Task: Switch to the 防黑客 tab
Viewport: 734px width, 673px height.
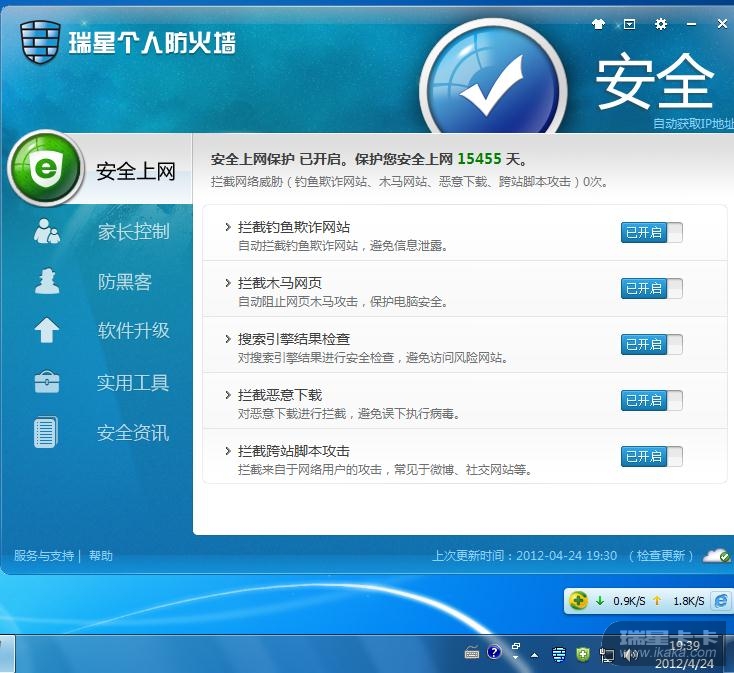Action: click(x=125, y=282)
